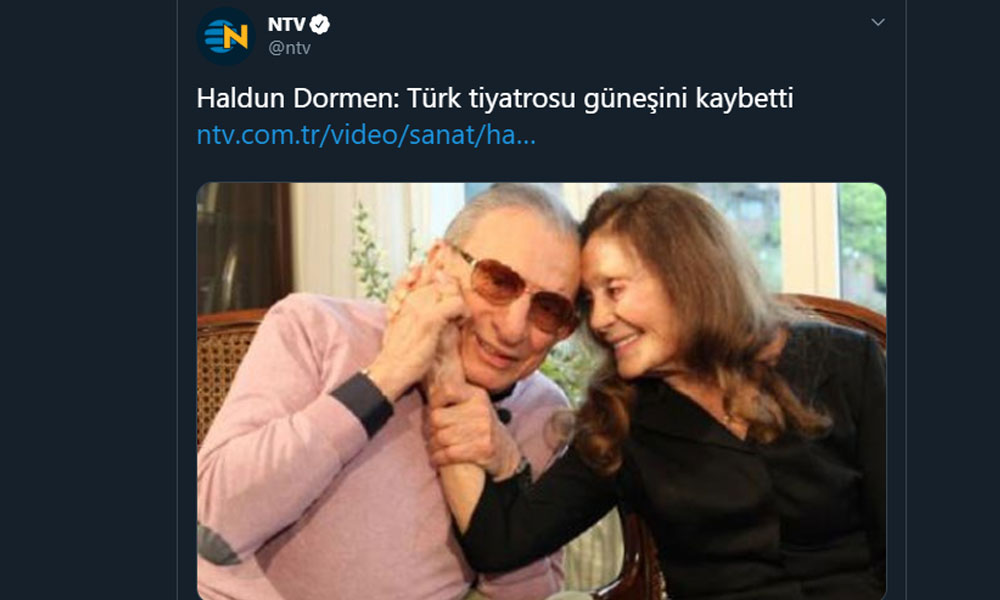Click the blue verified badge beside NTV

[320, 25]
